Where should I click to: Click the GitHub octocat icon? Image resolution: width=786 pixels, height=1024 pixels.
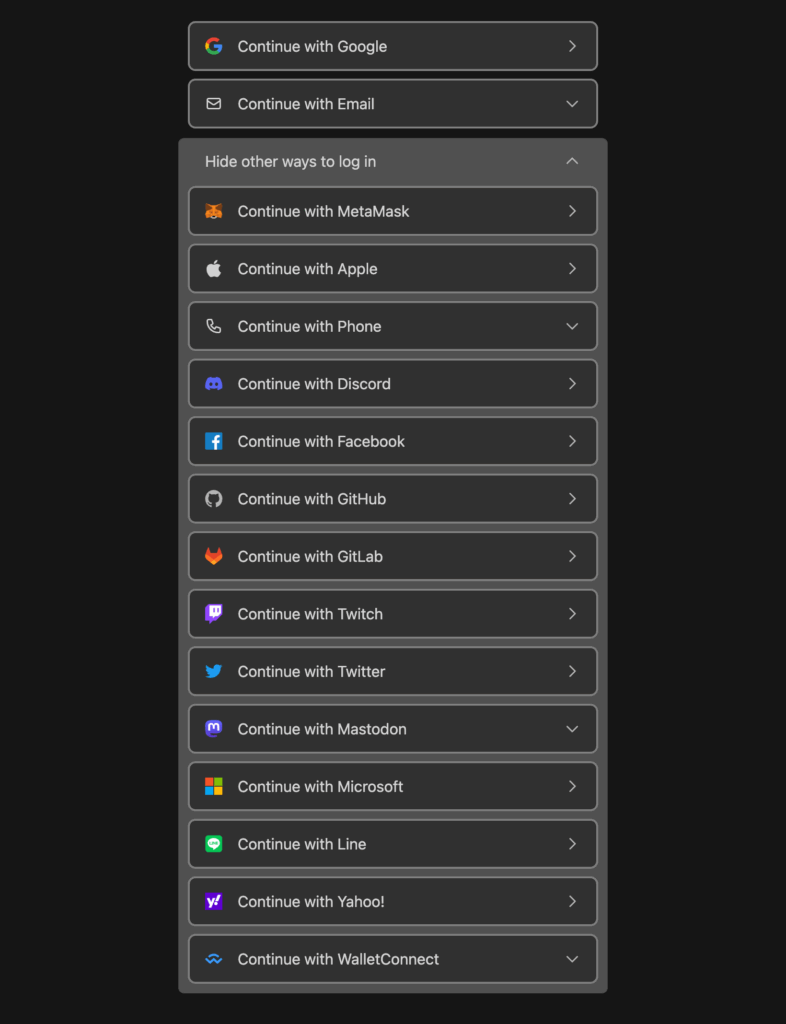pyautogui.click(x=213, y=499)
